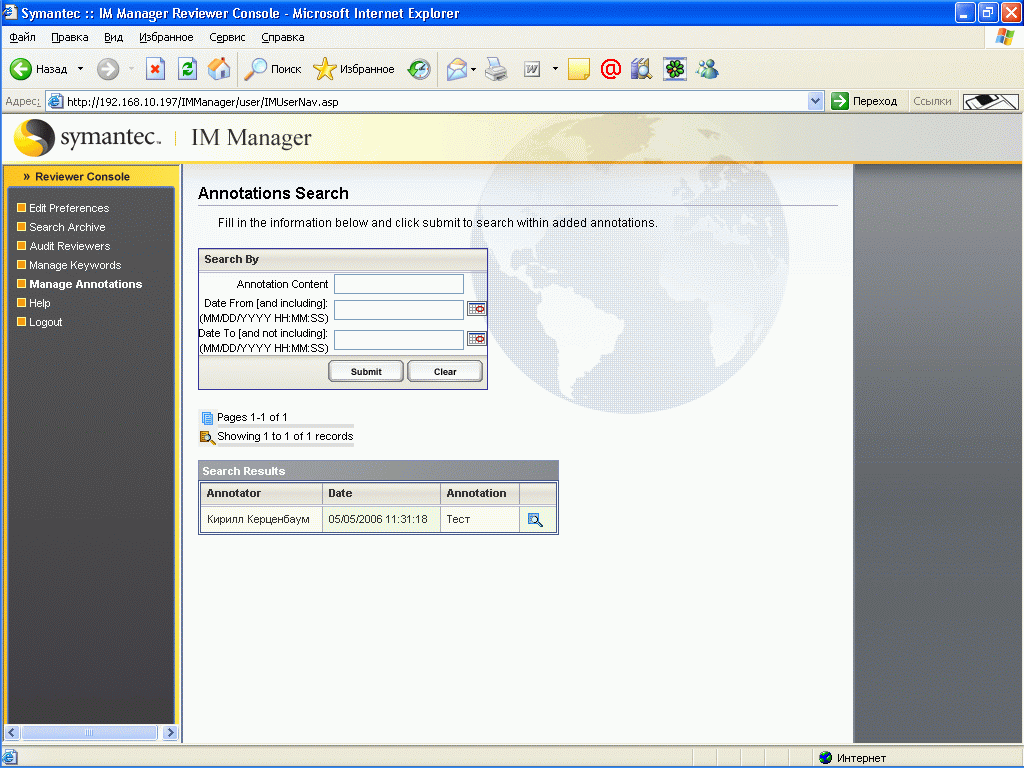This screenshot has width=1024, height=768.
Task: Expand the Edit with Word dropdown arrow
Action: [555, 69]
